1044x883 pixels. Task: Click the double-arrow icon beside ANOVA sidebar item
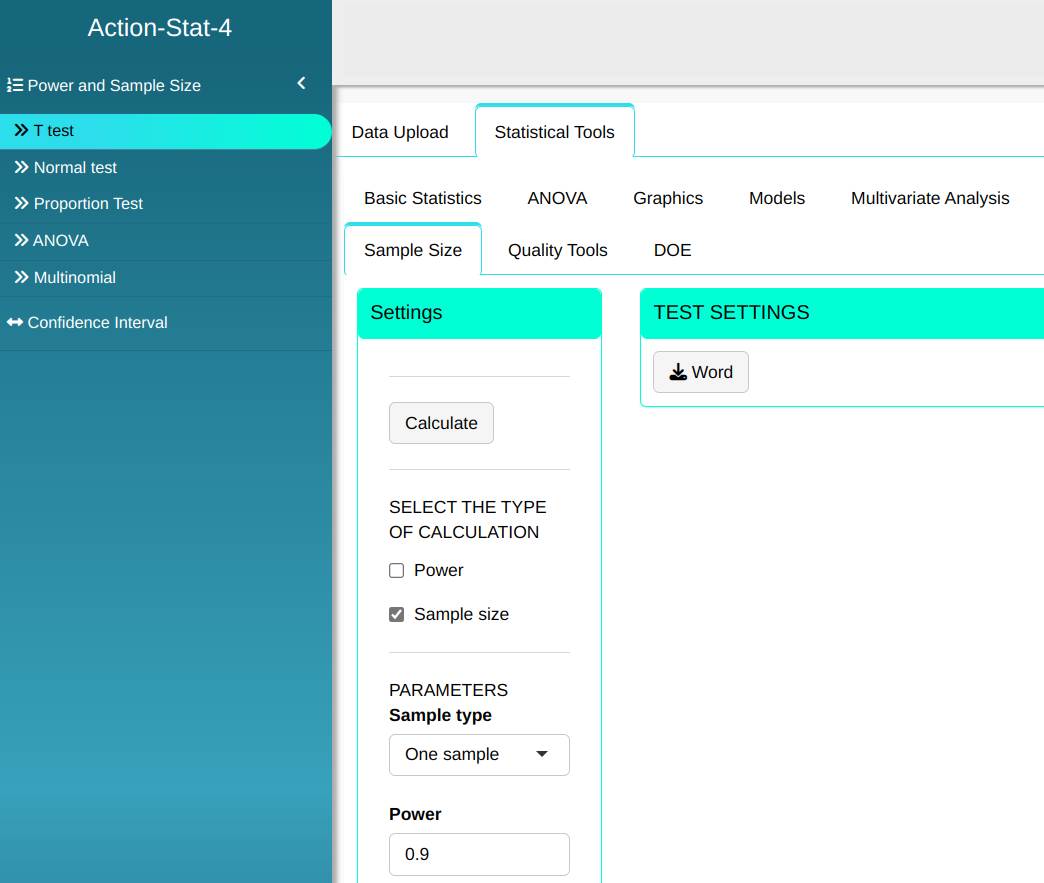pyautogui.click(x=21, y=240)
